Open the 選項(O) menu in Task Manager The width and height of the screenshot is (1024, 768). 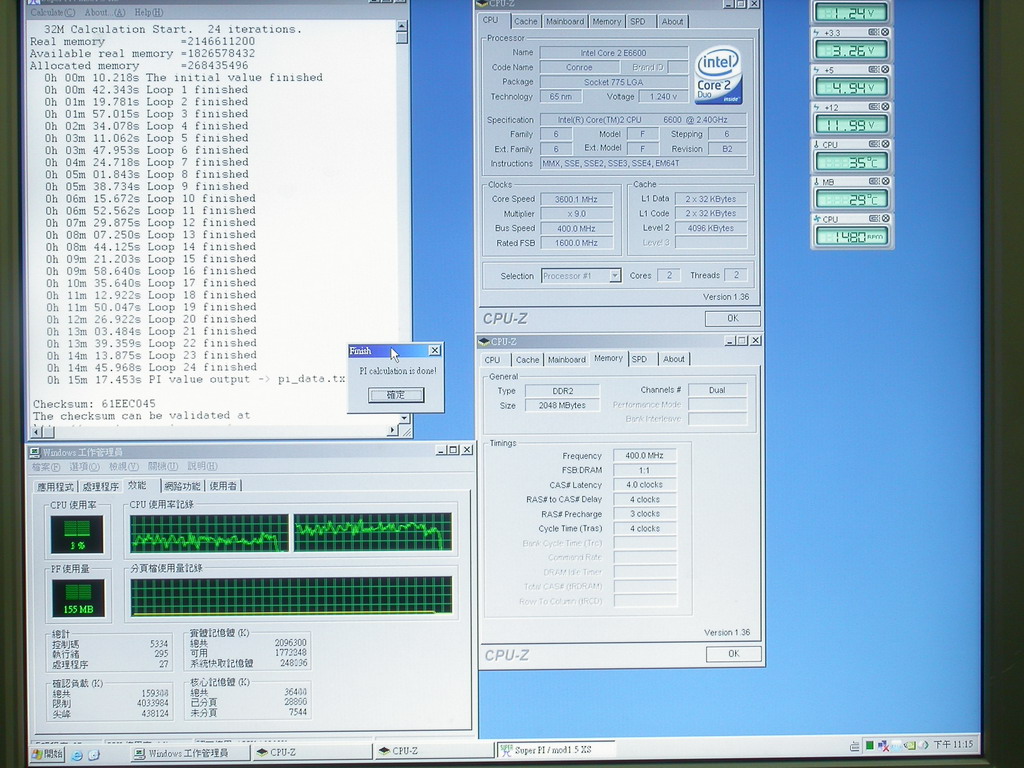84,467
